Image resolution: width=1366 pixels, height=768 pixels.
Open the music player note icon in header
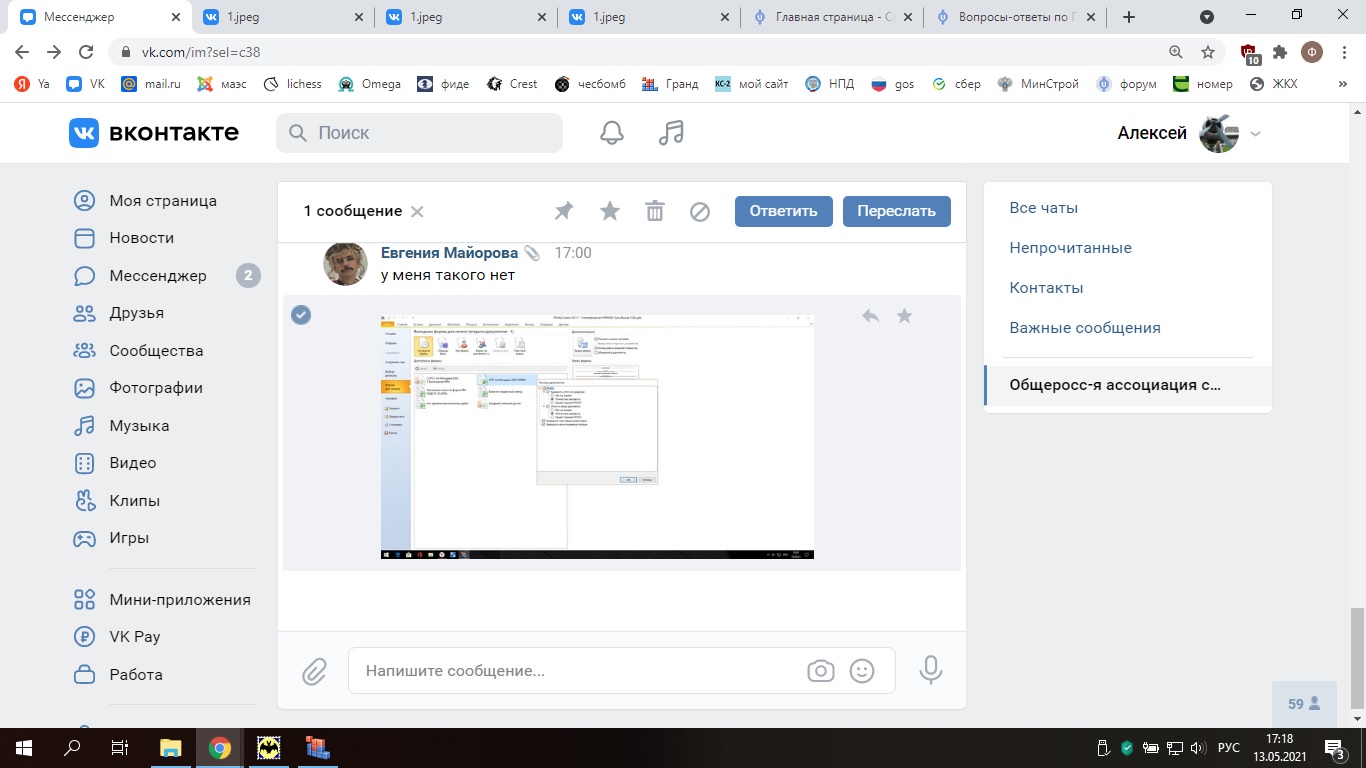click(671, 133)
